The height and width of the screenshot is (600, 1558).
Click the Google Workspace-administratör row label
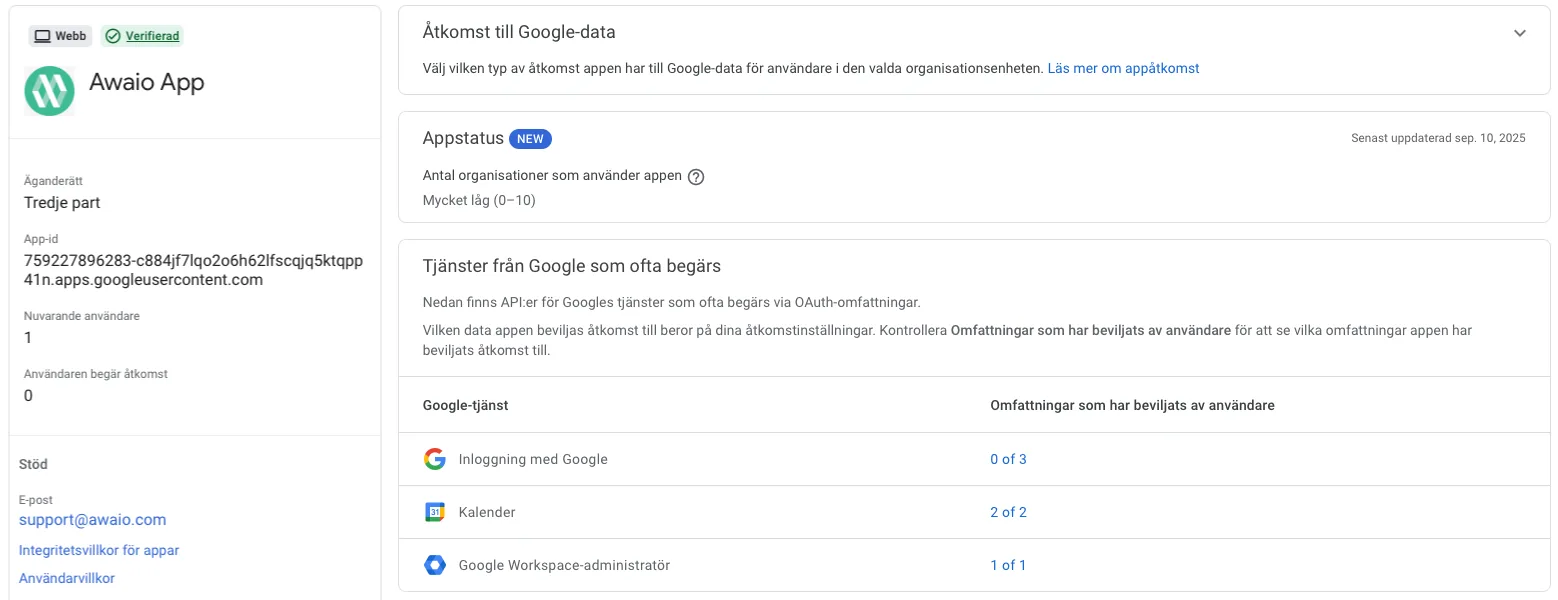pos(564,565)
